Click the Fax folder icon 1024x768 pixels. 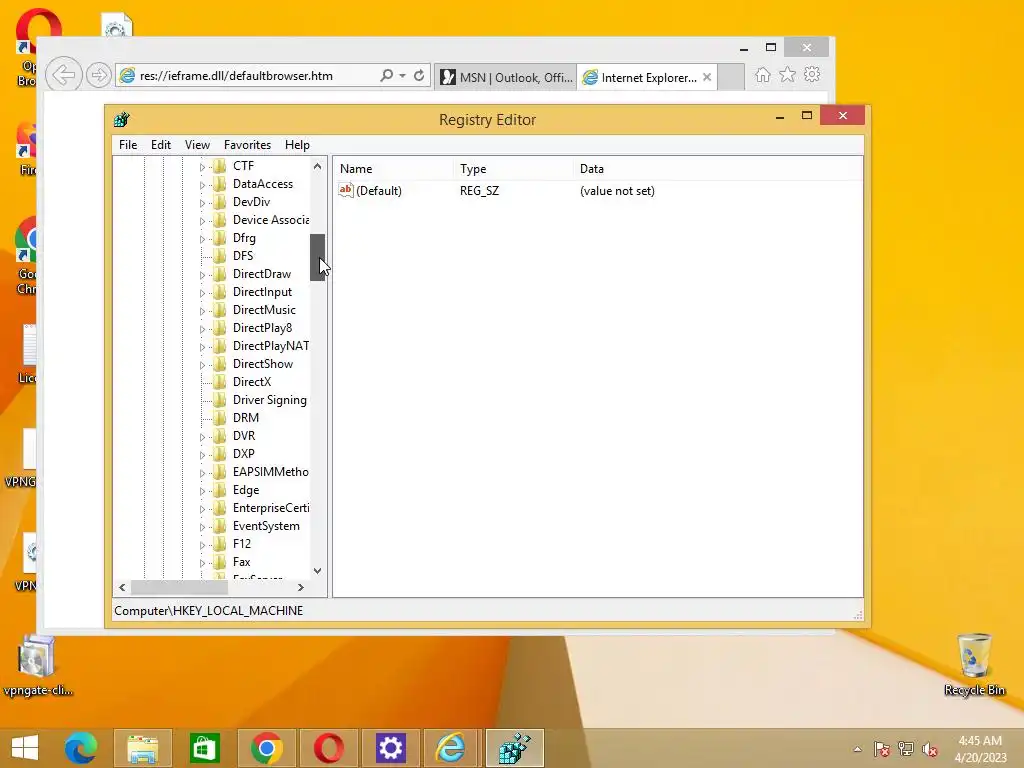coord(220,562)
